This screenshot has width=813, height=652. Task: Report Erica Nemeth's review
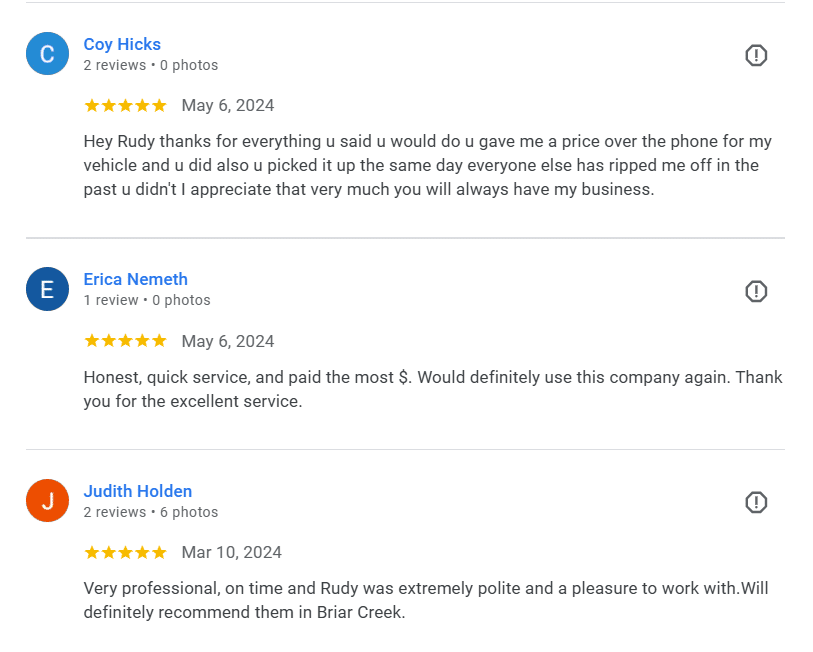coord(756,291)
